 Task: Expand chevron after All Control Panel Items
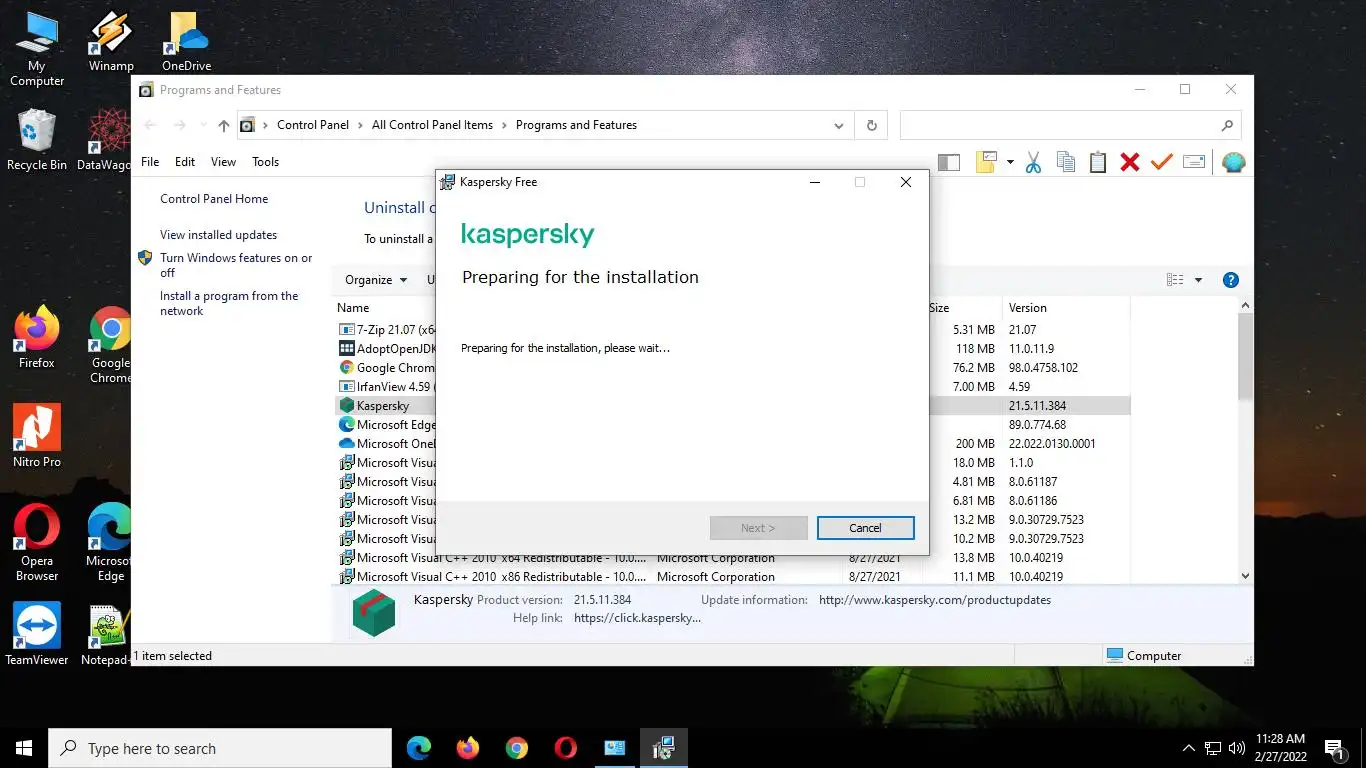click(x=504, y=125)
